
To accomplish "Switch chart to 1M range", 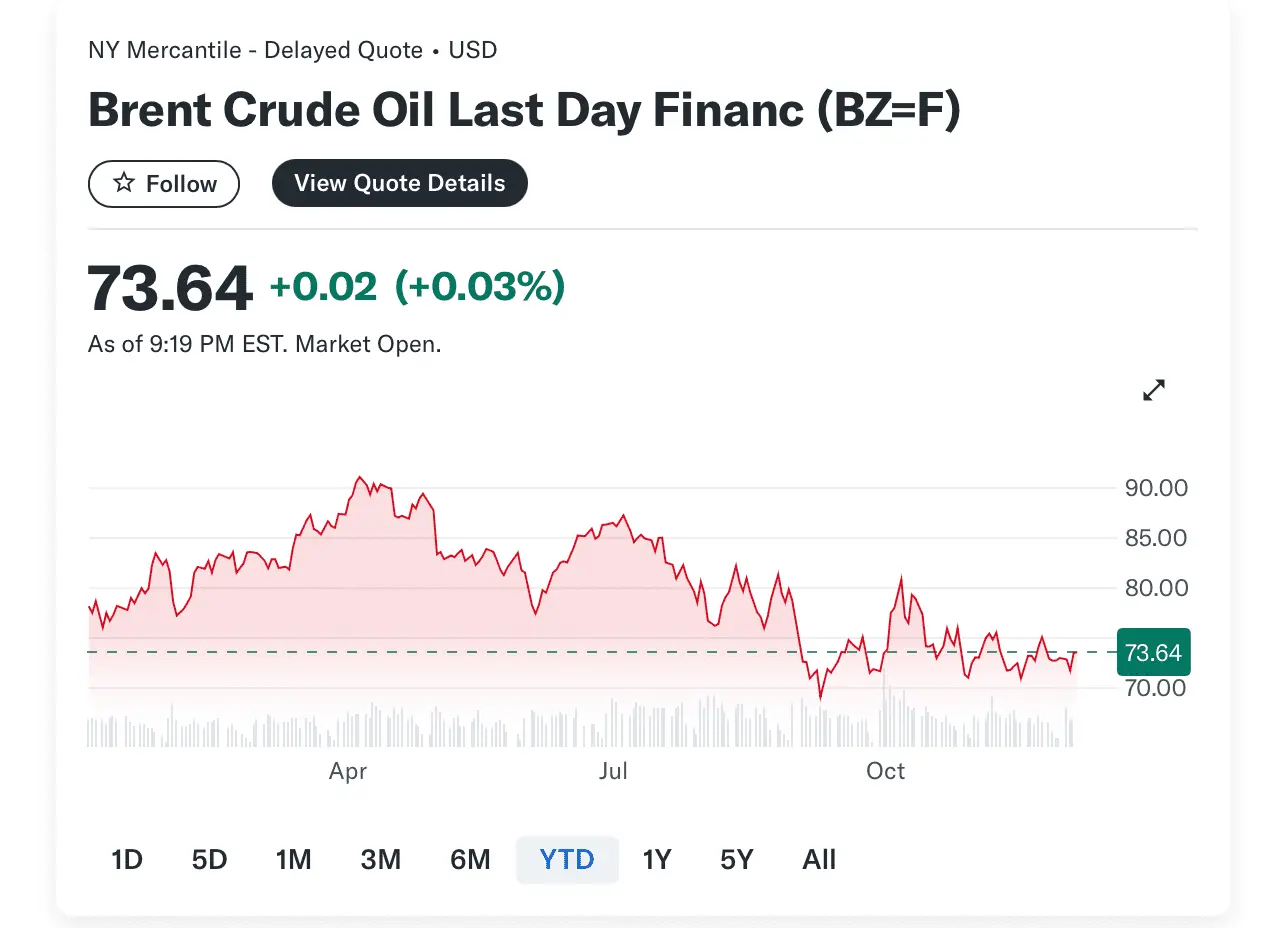I will [294, 860].
